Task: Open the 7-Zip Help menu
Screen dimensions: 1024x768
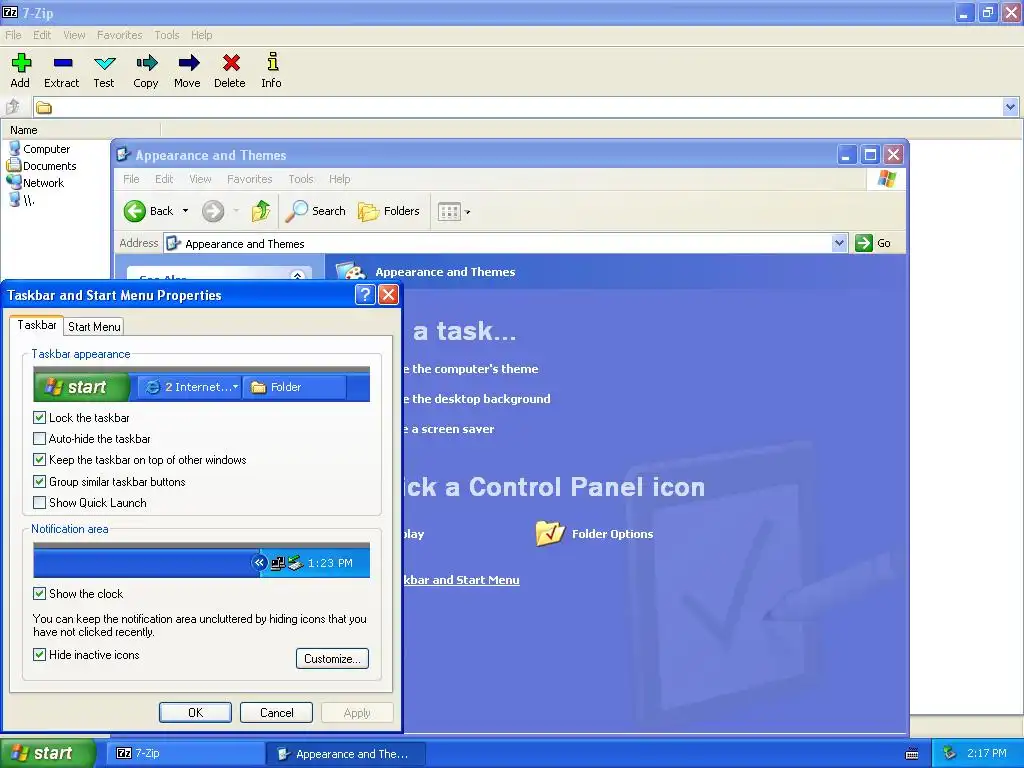Action: pos(202,35)
